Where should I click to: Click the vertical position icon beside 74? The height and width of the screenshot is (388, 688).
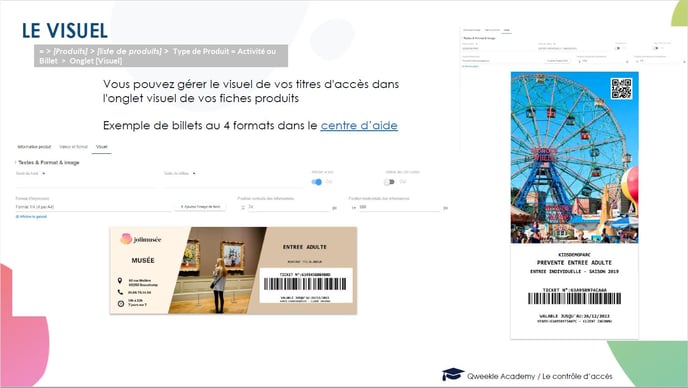click(243, 207)
